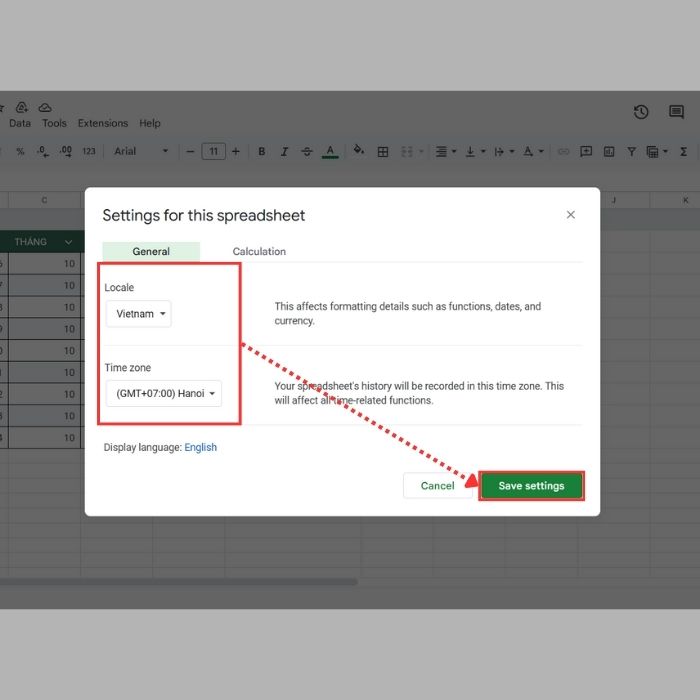This screenshot has width=700, height=700.
Task: Open the filter views table dropdown
Action: (x=657, y=152)
